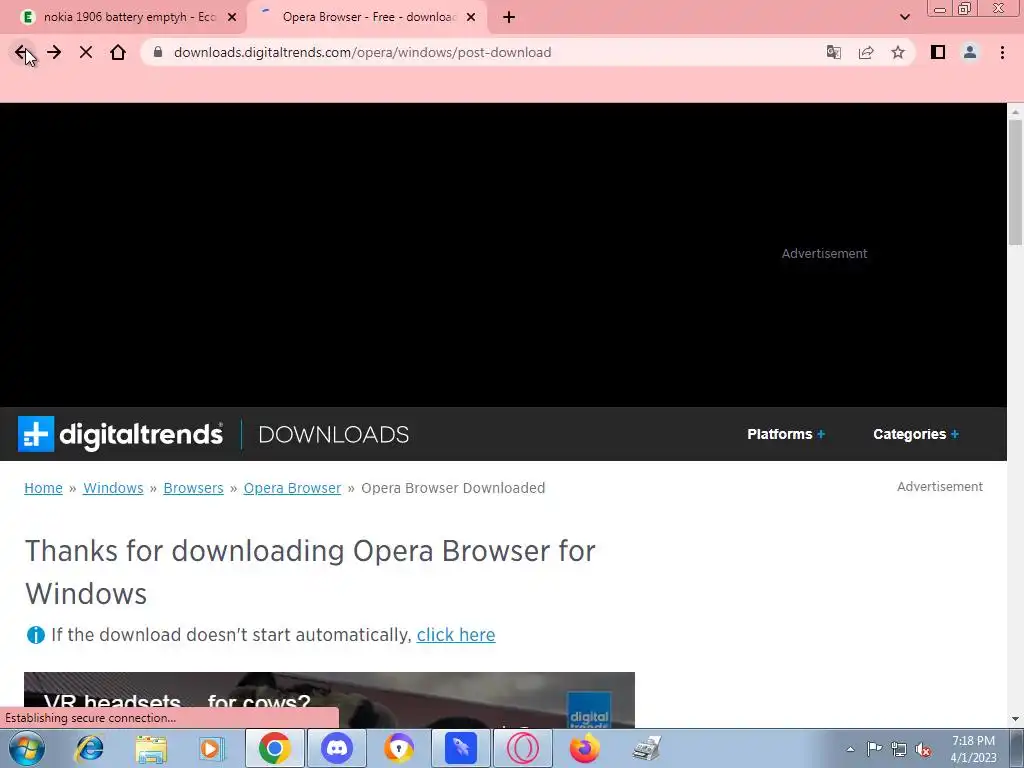The height and width of the screenshot is (768, 1024).
Task: Launch Internet Explorer from taskbar
Action: (89, 748)
